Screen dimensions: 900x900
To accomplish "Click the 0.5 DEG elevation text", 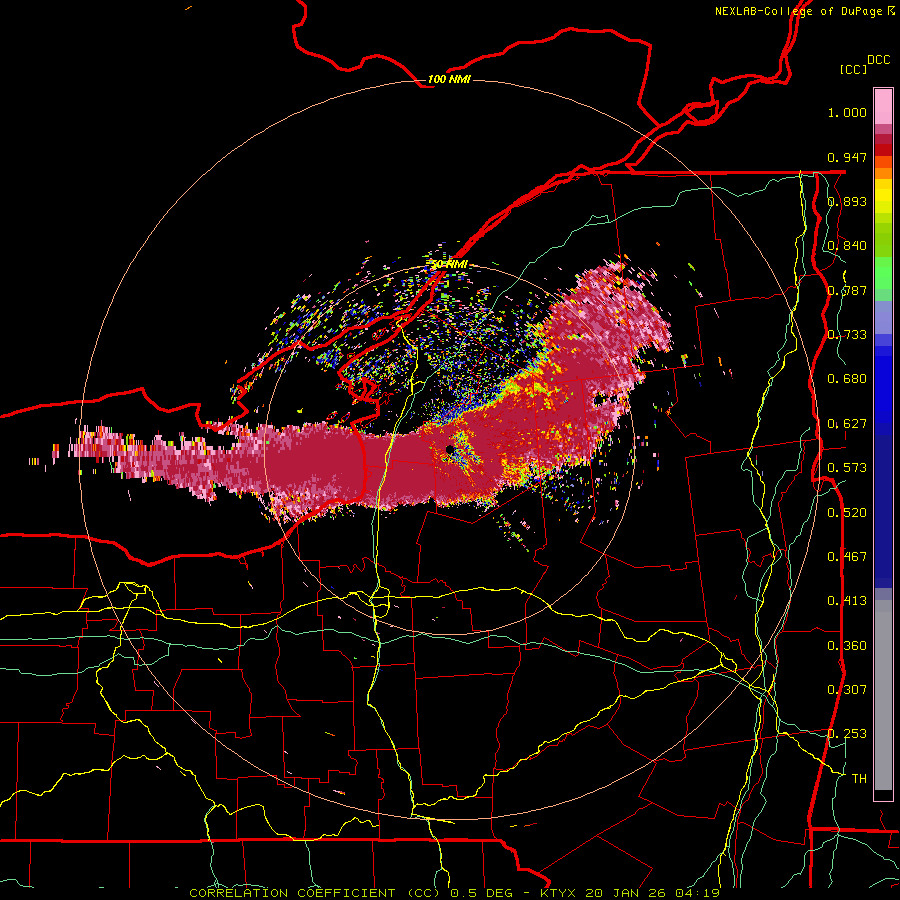I will coord(484,893).
